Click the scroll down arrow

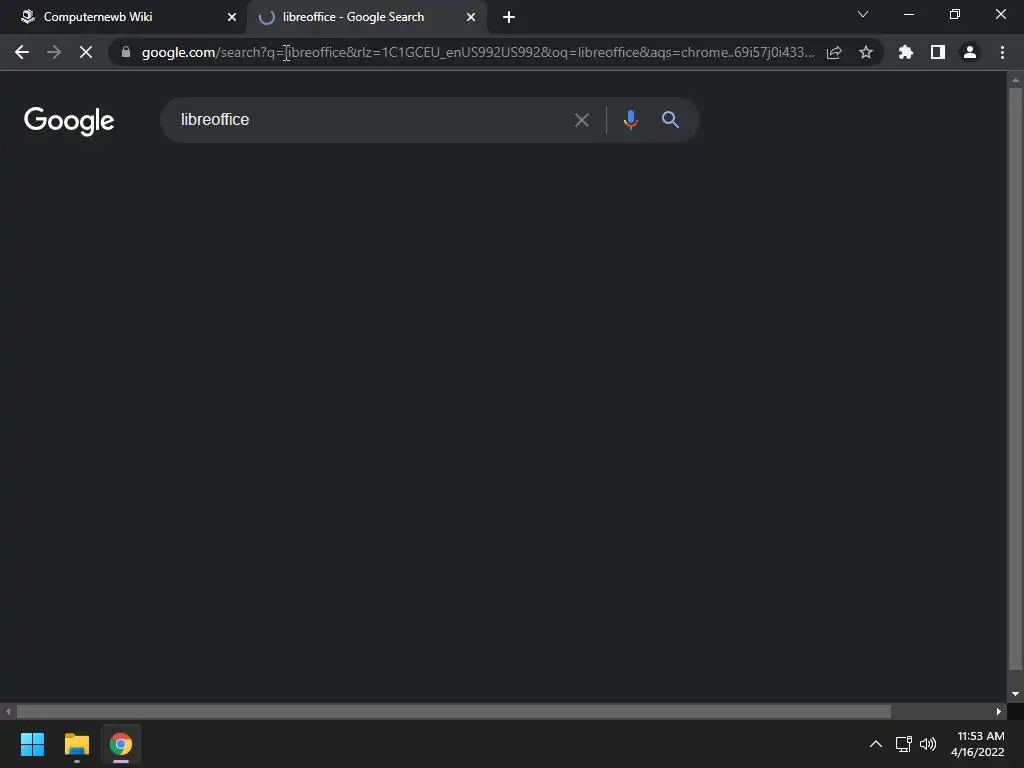tap(1015, 694)
